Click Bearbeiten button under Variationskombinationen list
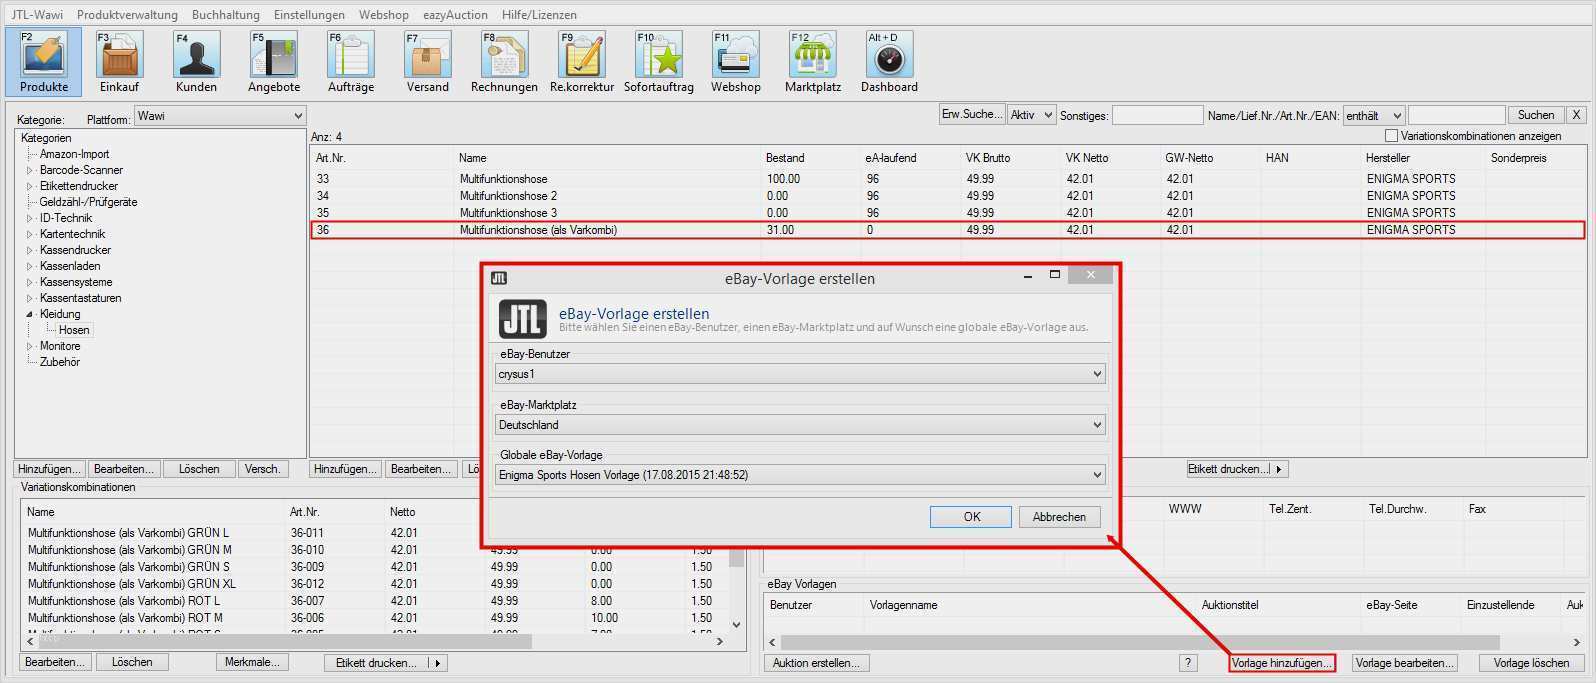1596x683 pixels. tap(55, 662)
